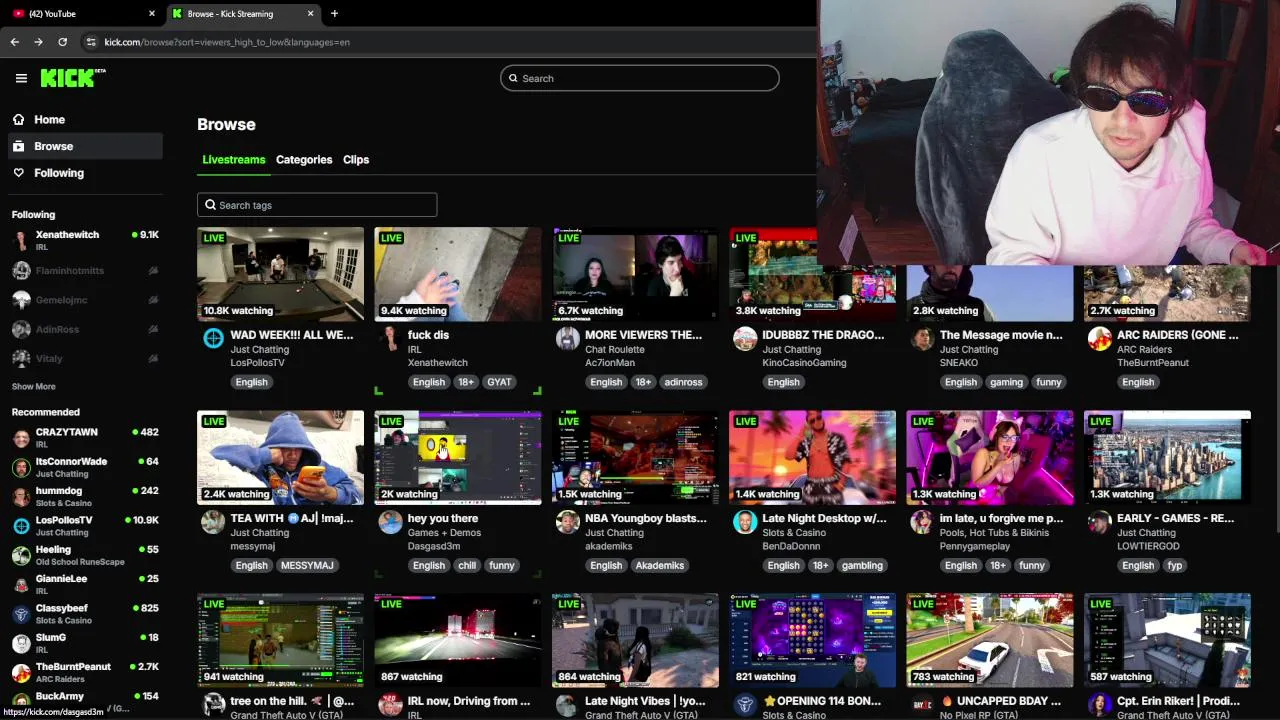Expand followed channels with Show More
This screenshot has width=1280, height=720.
point(34,387)
